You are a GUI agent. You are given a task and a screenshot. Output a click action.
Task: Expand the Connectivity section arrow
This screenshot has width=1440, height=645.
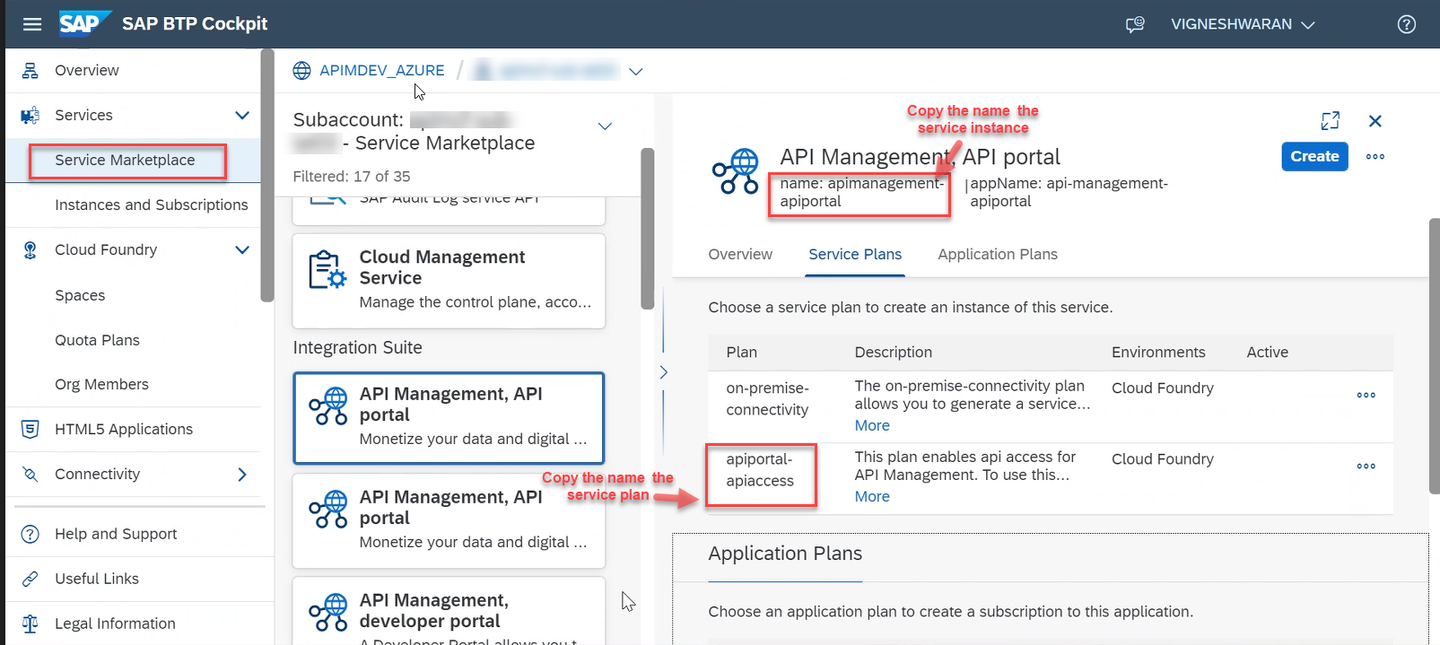tap(242, 474)
